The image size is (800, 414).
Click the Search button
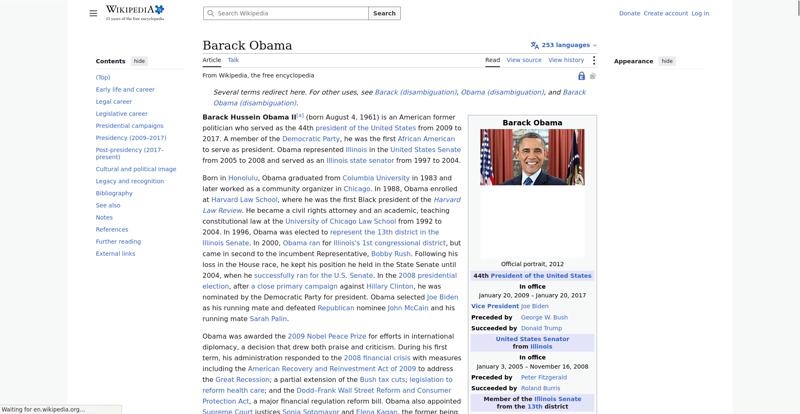(384, 13)
